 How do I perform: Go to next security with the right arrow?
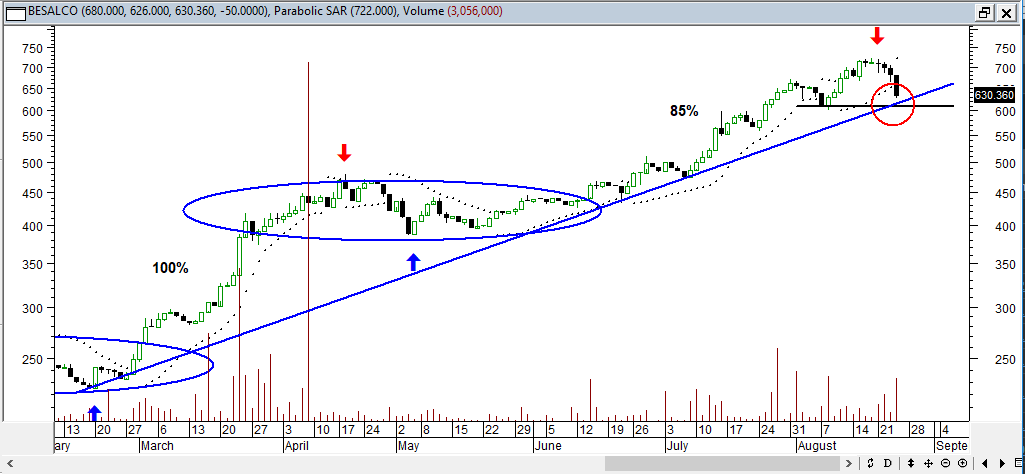click(x=1002, y=463)
